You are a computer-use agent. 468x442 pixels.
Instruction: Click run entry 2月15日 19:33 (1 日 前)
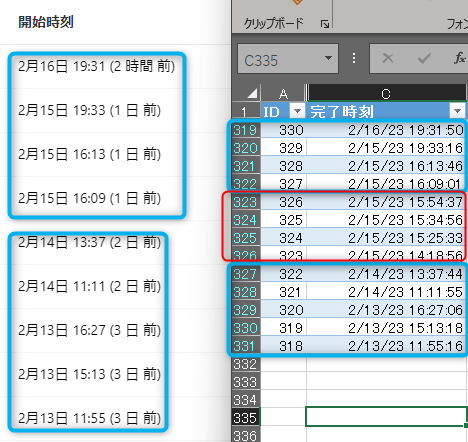[90, 110]
